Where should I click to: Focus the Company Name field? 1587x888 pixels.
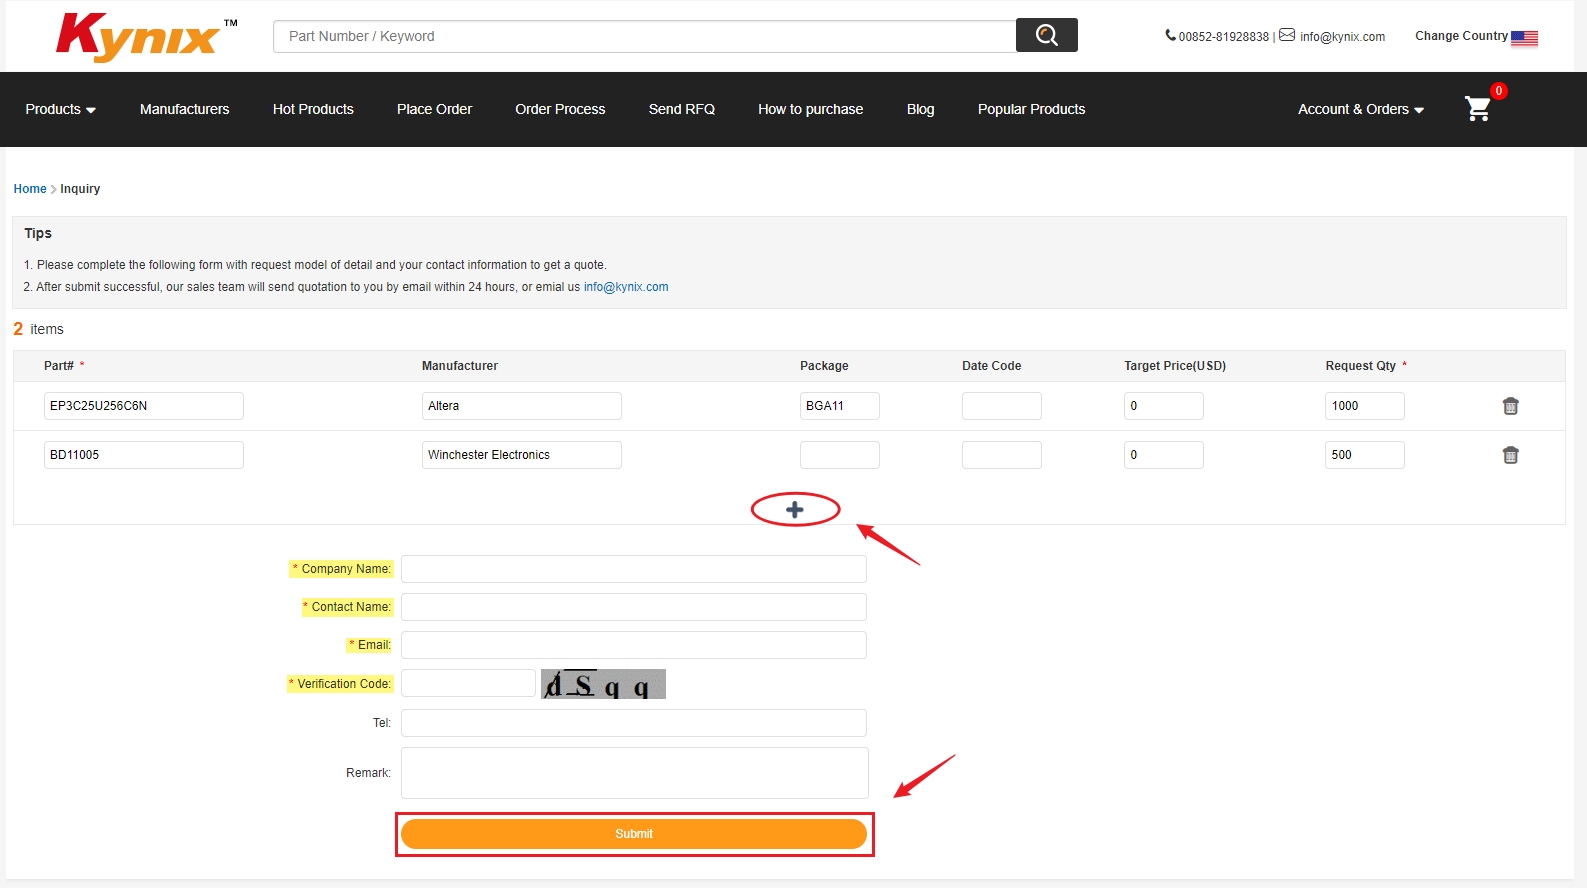point(633,569)
